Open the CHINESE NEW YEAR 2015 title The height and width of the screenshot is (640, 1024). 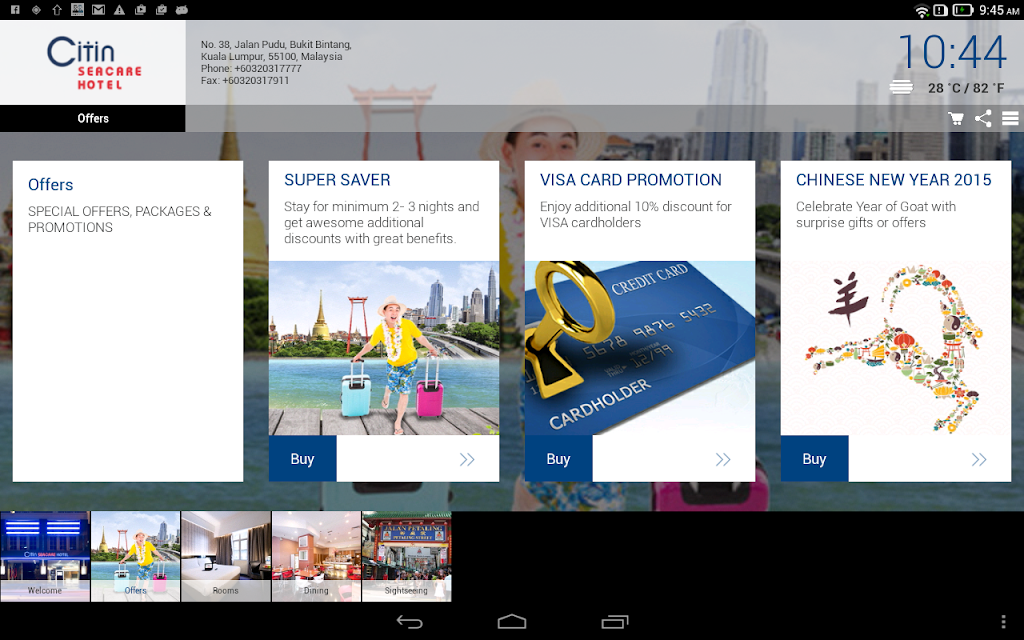click(x=893, y=180)
